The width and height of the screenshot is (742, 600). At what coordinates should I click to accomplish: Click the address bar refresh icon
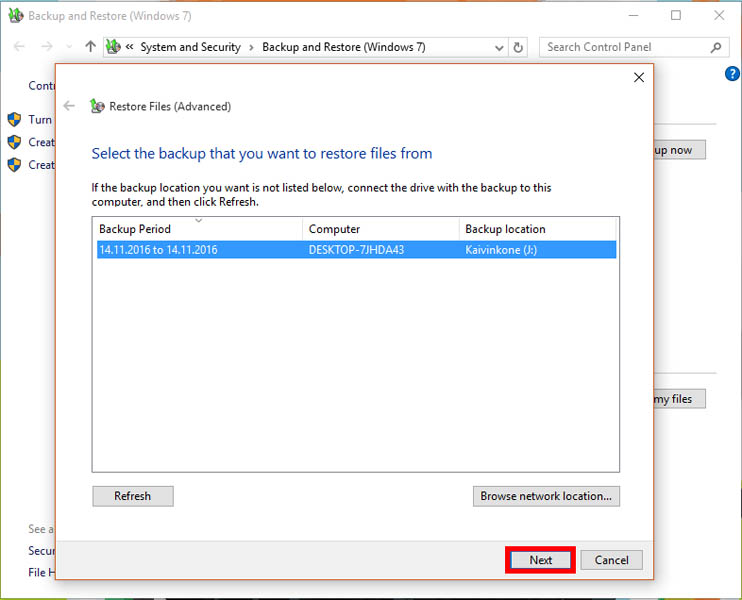click(518, 47)
